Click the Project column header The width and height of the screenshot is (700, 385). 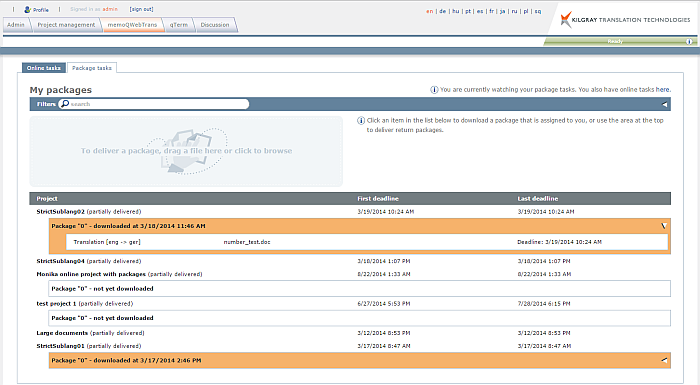[47, 199]
